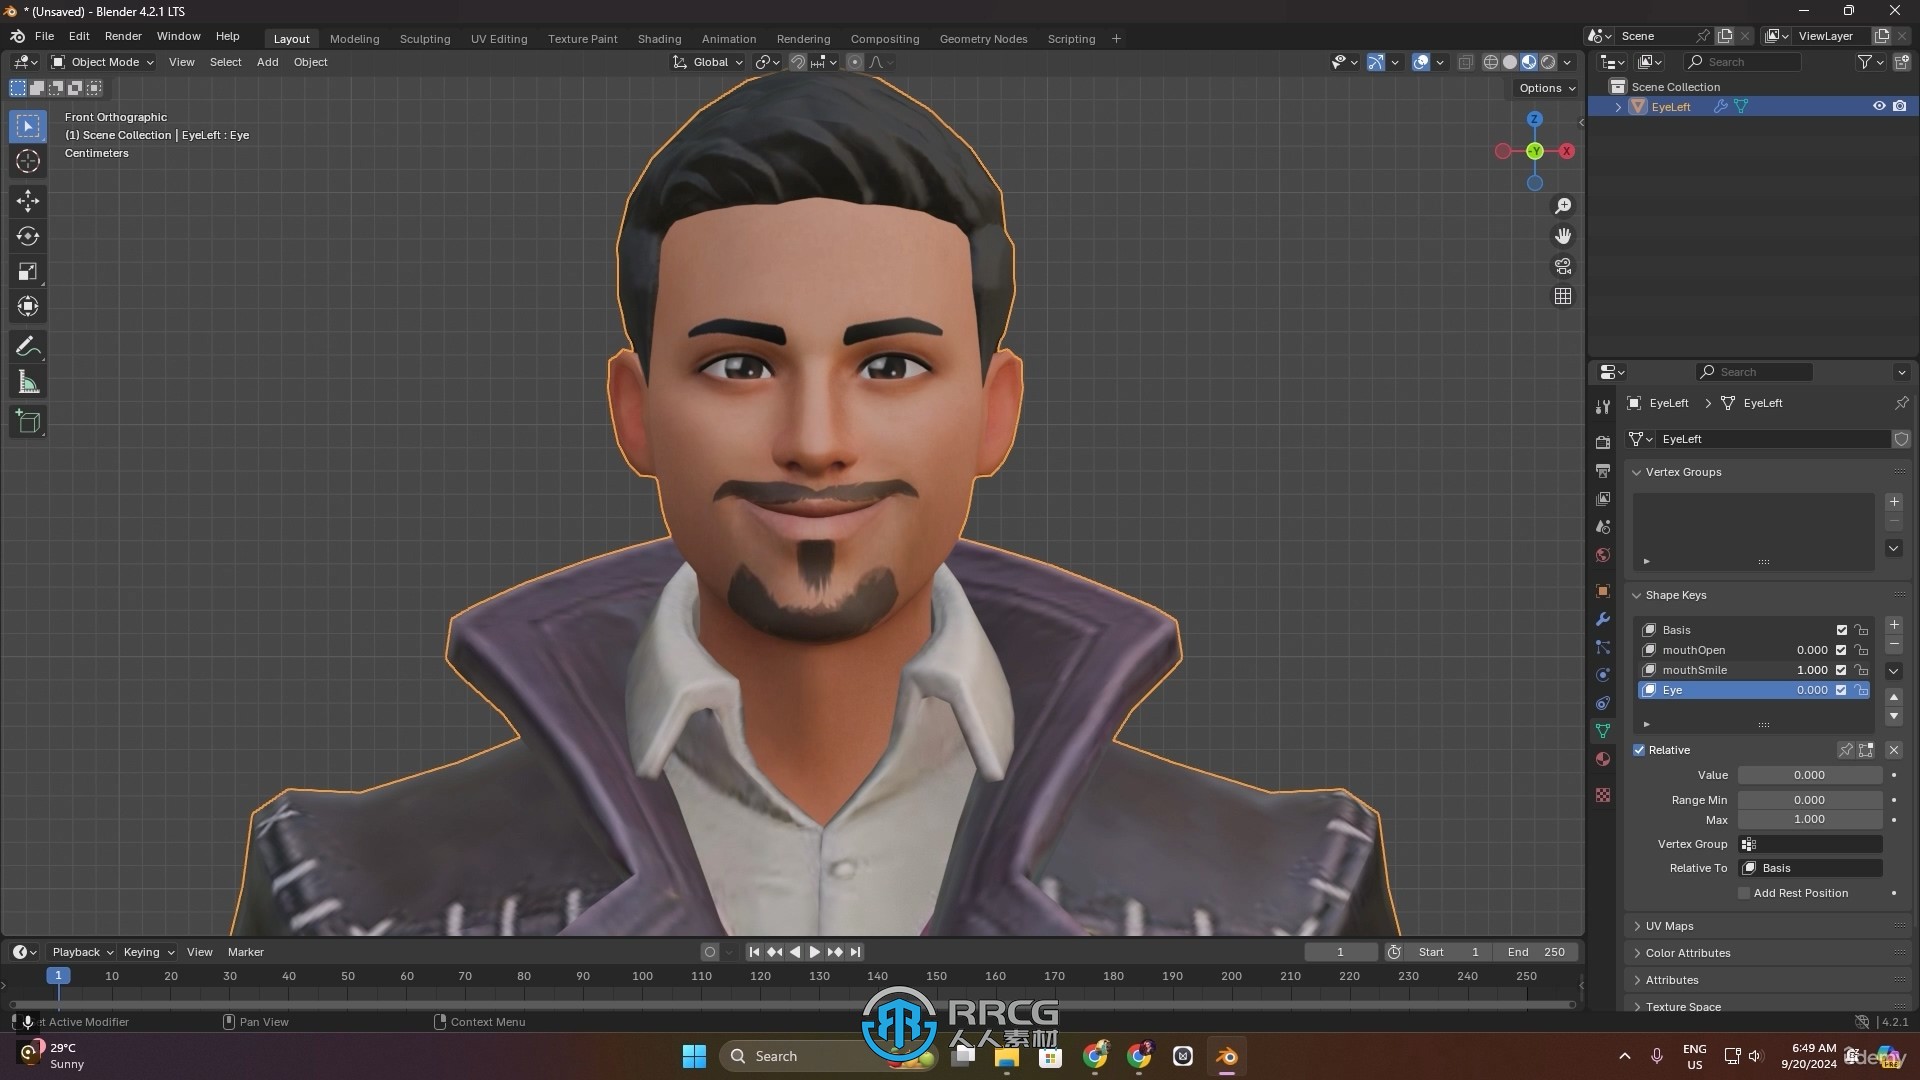
Task: Open the Marker menu in timeline
Action: tap(245, 952)
